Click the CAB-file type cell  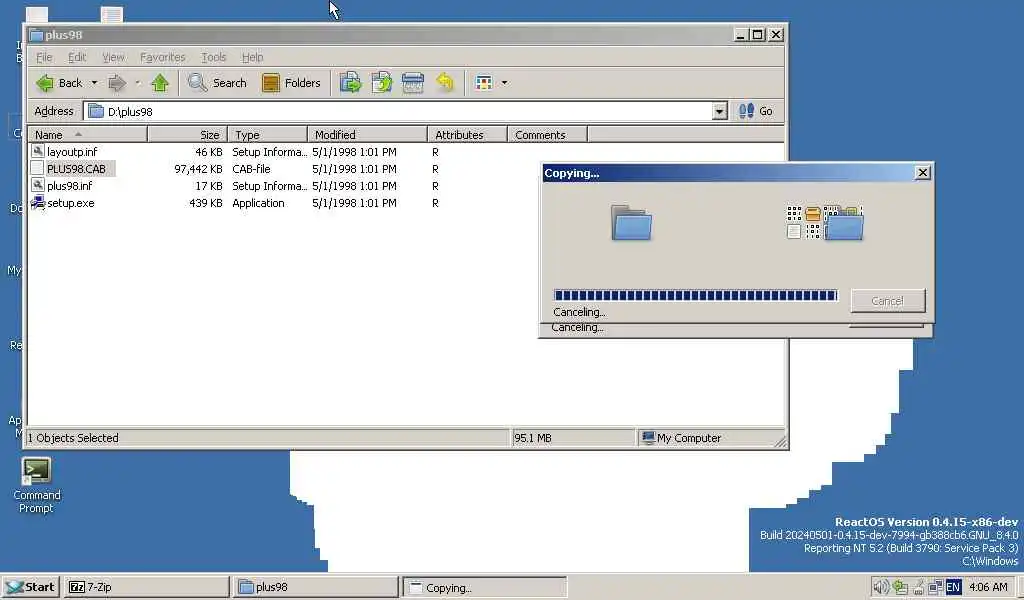point(251,168)
